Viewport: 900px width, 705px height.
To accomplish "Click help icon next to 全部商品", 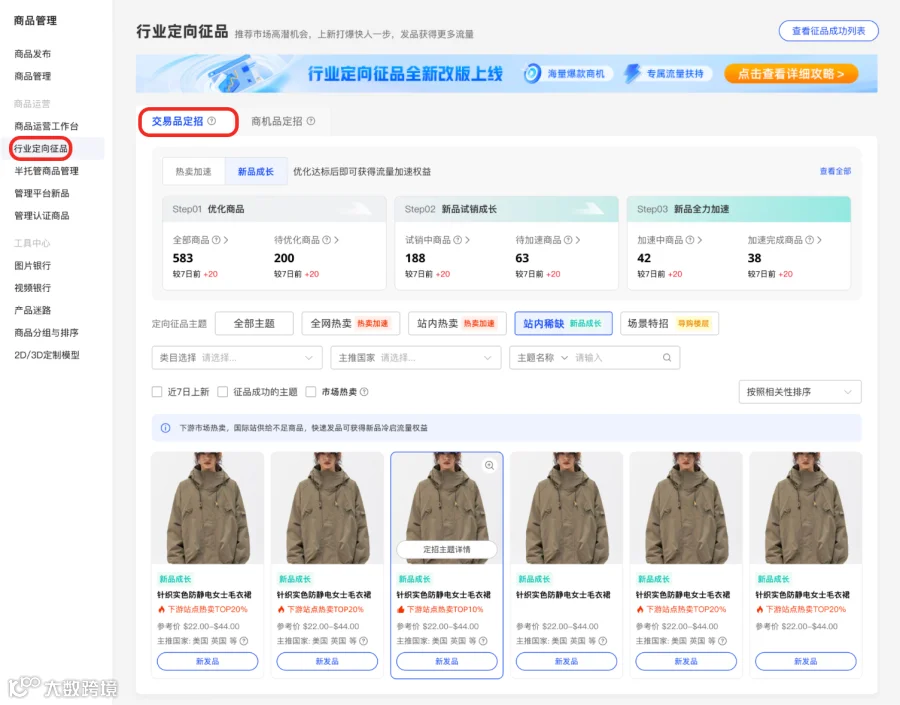I will (216, 240).
